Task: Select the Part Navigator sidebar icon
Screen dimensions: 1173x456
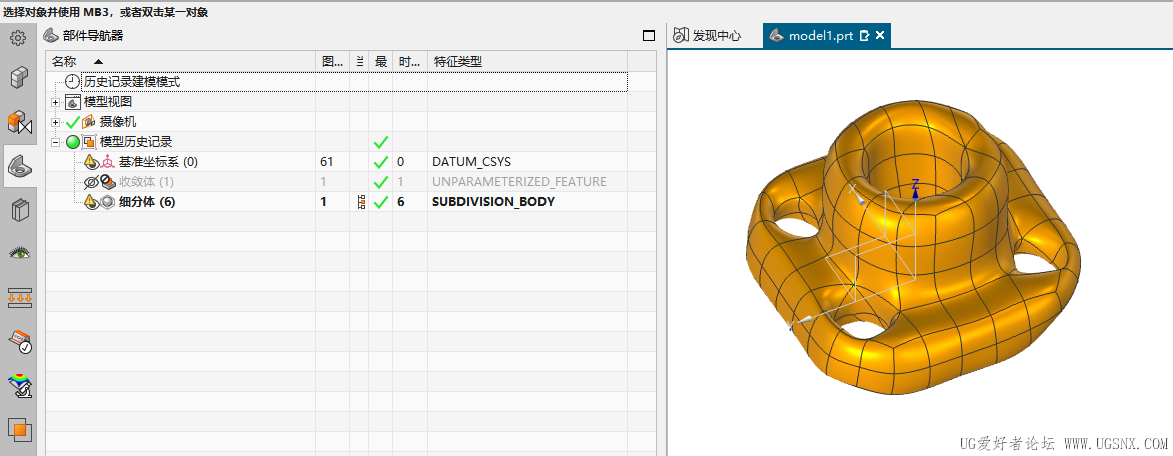Action: 19,167
